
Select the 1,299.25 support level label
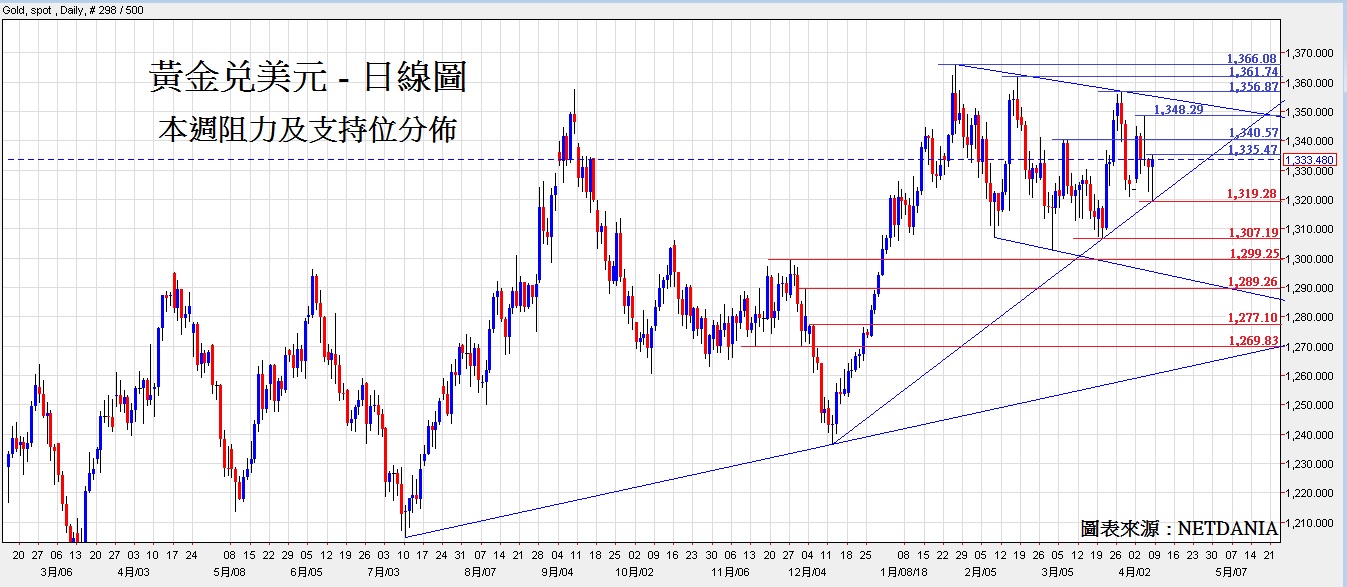(x=1252, y=254)
